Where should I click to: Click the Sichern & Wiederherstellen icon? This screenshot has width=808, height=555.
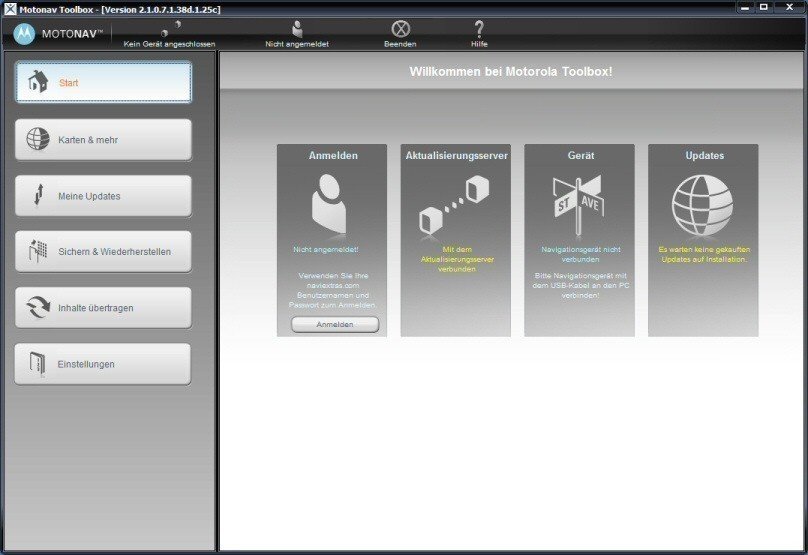(38, 251)
